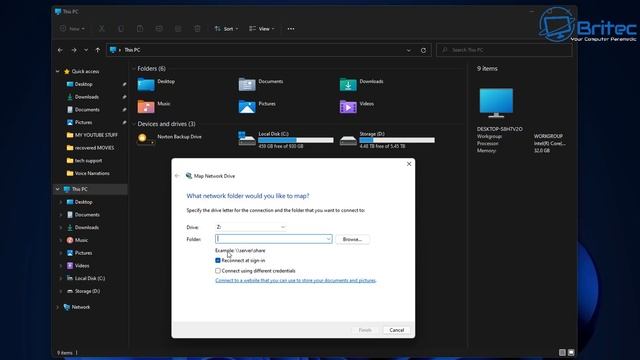Expand Network in the sidebar
Image resolution: width=640 pixels, height=360 pixels.
click(58, 307)
